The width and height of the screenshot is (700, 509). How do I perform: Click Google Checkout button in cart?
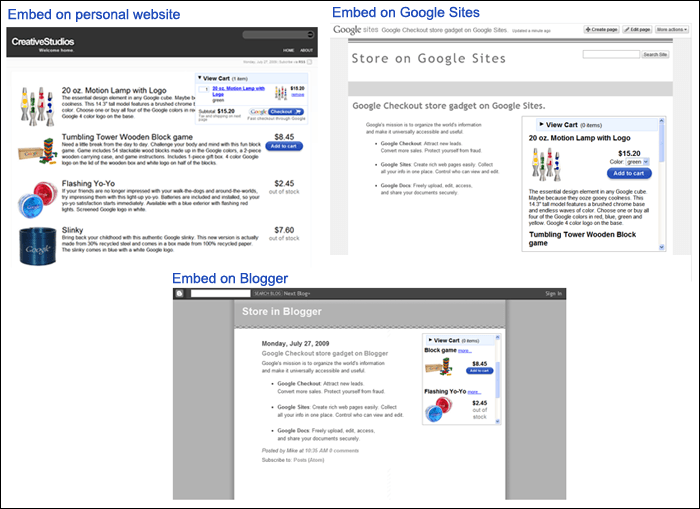tap(276, 112)
